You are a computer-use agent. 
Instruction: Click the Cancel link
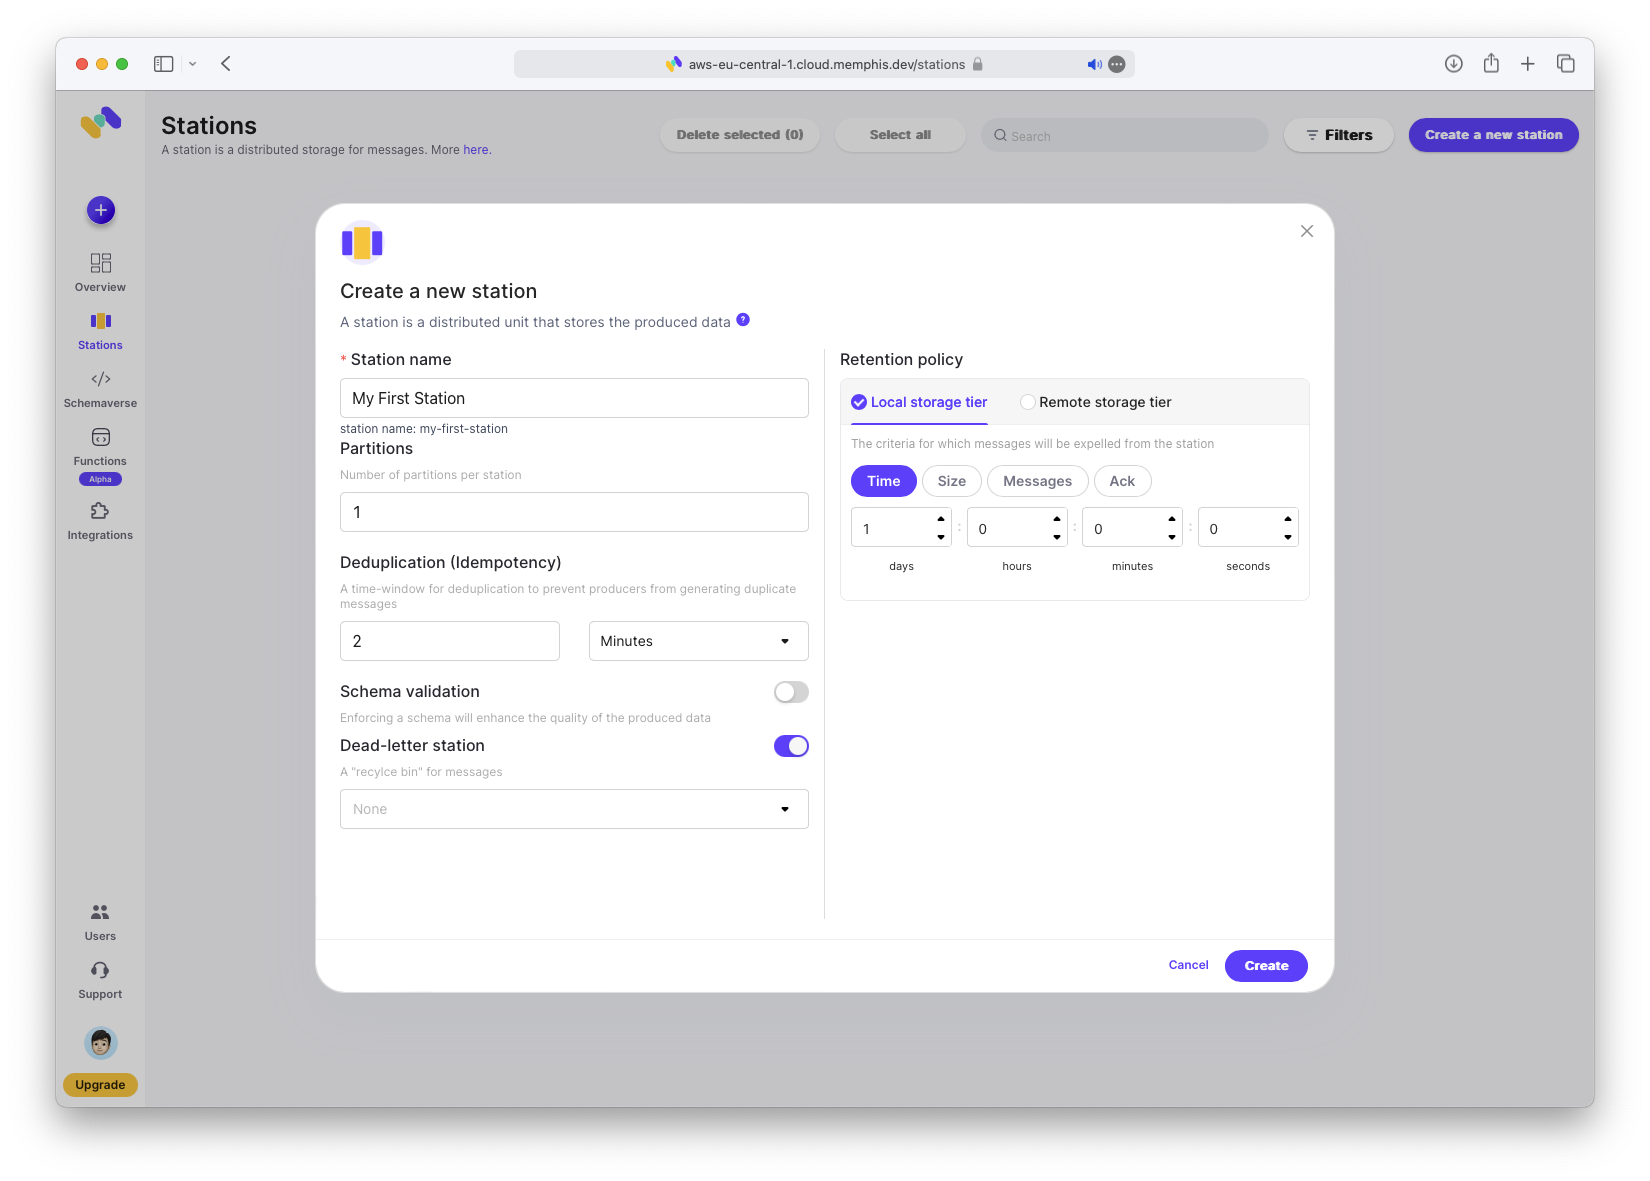(x=1188, y=965)
